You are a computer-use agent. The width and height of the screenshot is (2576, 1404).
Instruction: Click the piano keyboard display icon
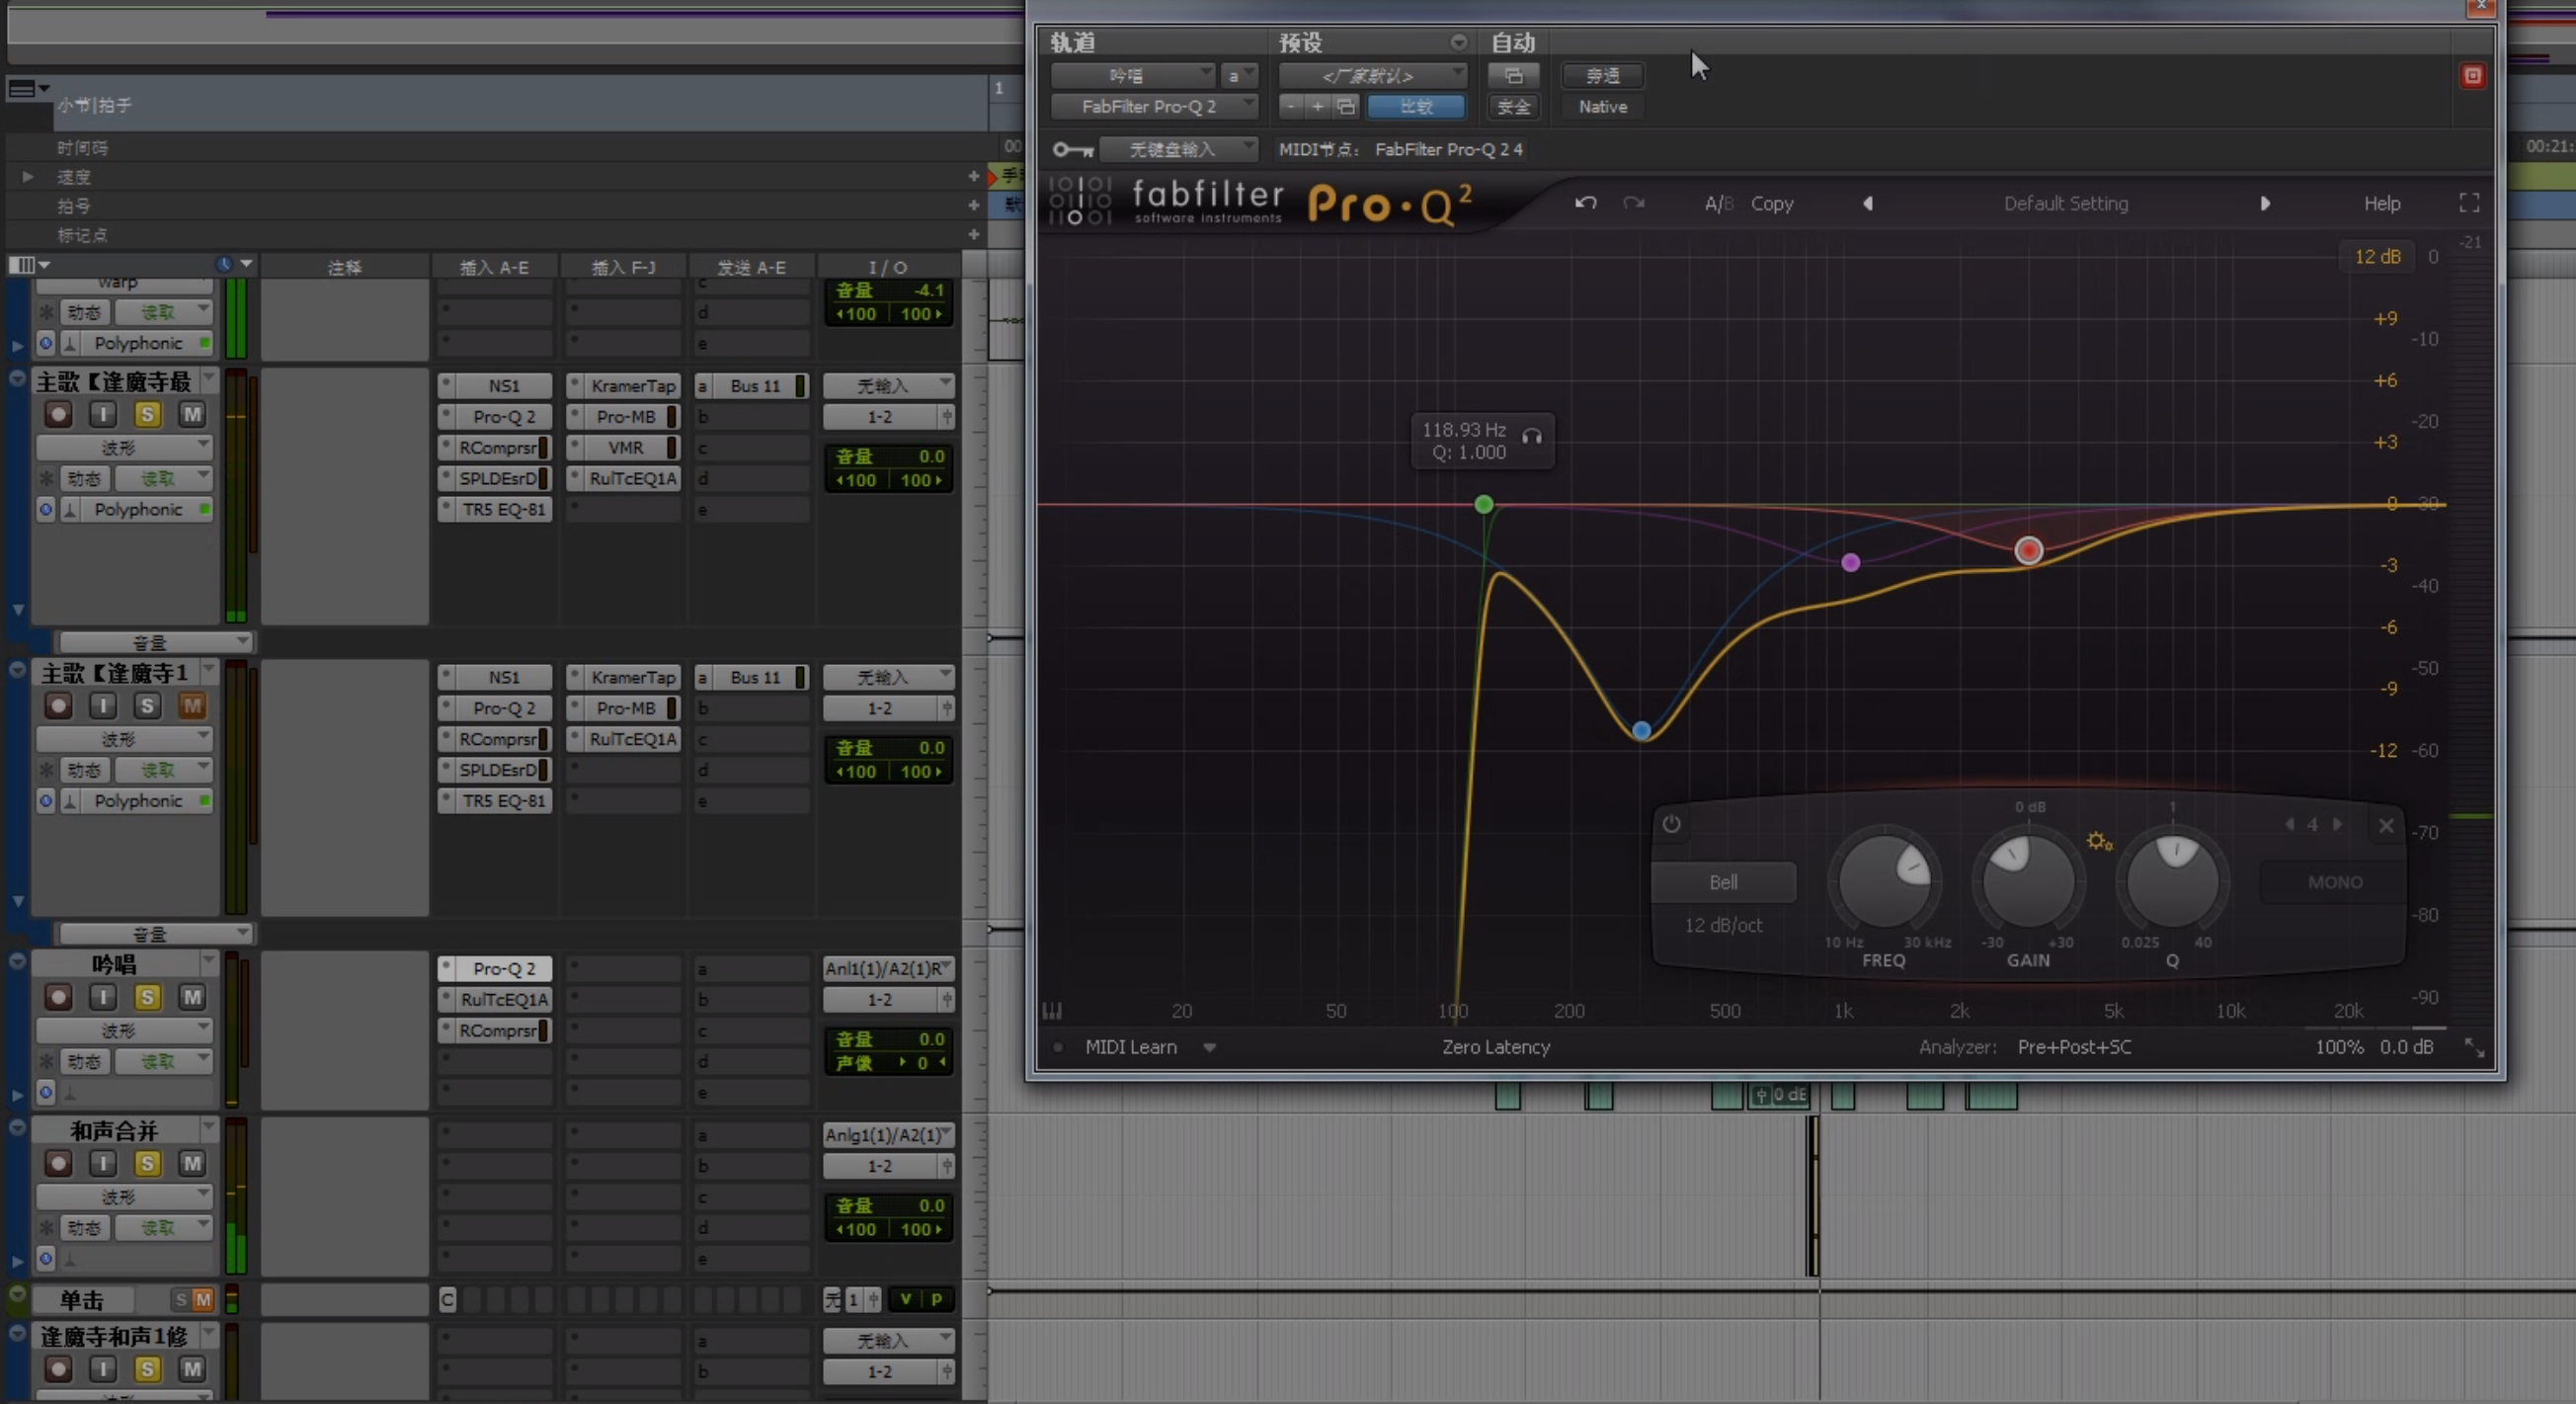click(x=1052, y=1011)
